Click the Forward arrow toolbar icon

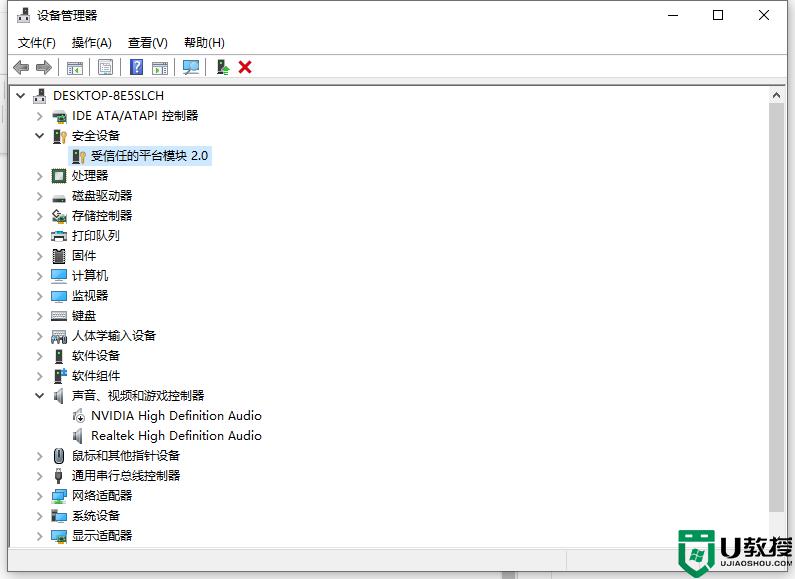click(44, 67)
